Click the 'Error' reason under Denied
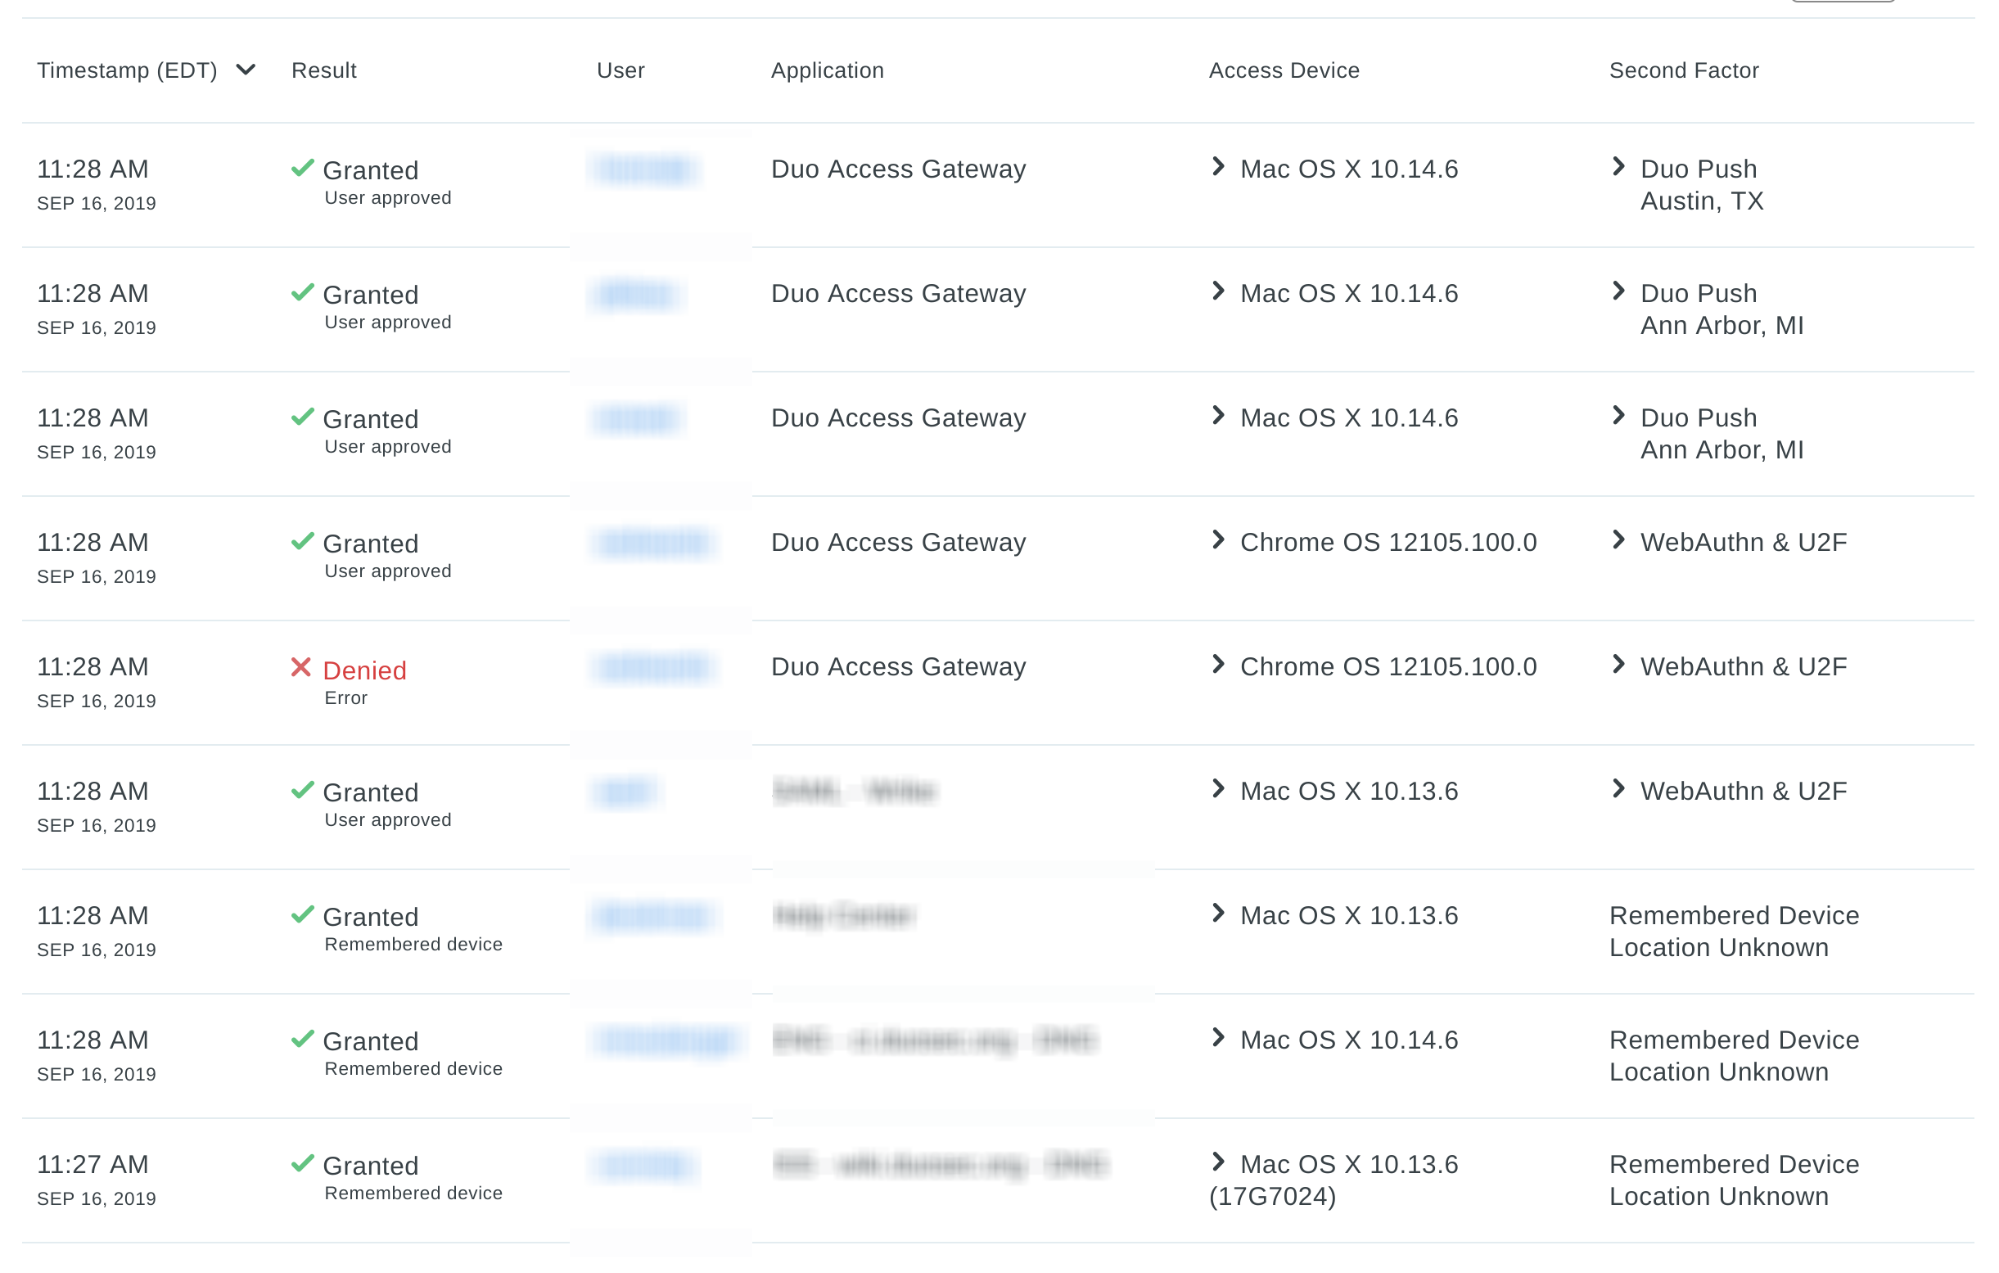 point(346,698)
